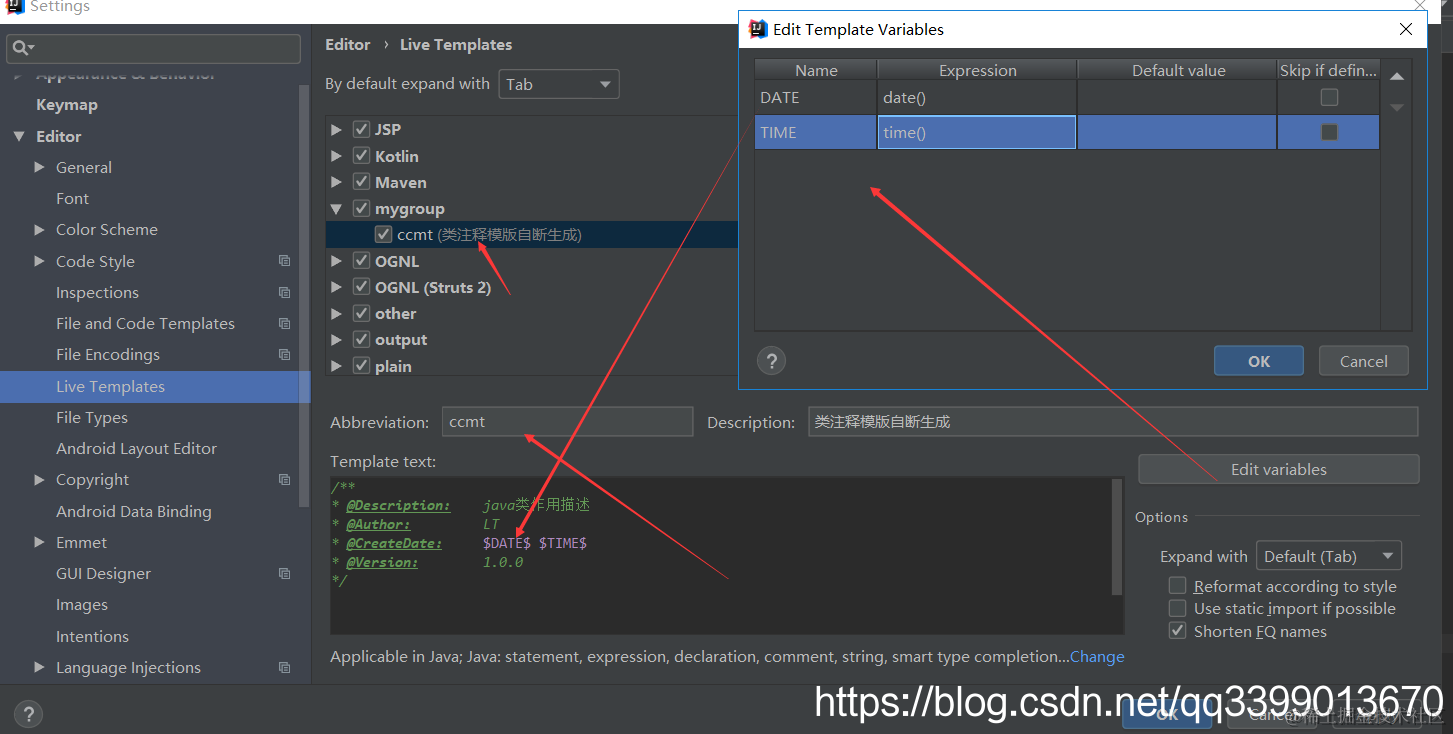The image size is (1453, 734).
Task: Toggle the OGNL (Struts 2) group checkbox
Action: coord(361,287)
